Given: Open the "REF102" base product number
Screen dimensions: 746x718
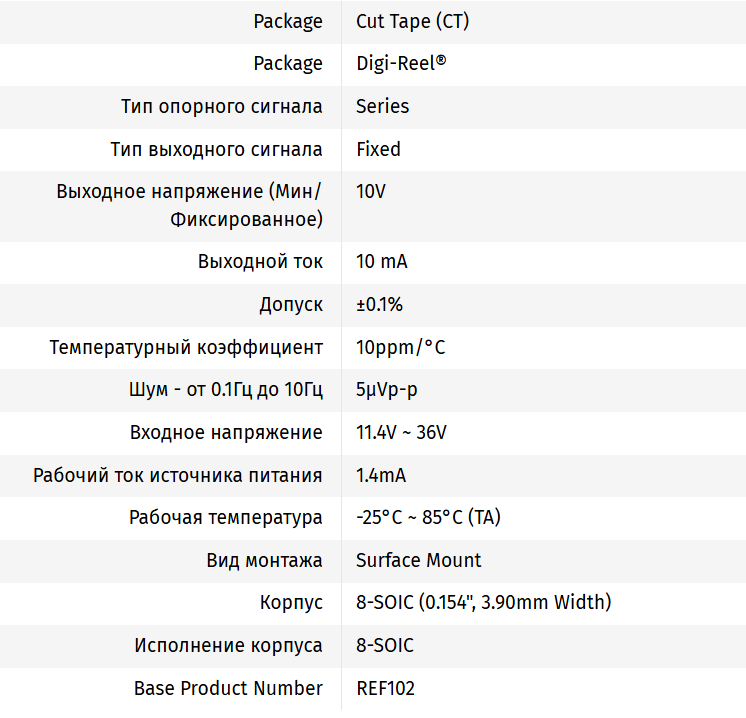Looking at the screenshot, I should coord(385,688).
